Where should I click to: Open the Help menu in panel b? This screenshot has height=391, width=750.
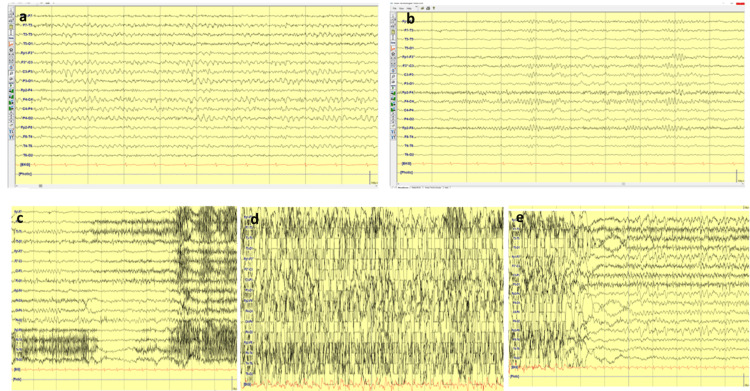409,8
